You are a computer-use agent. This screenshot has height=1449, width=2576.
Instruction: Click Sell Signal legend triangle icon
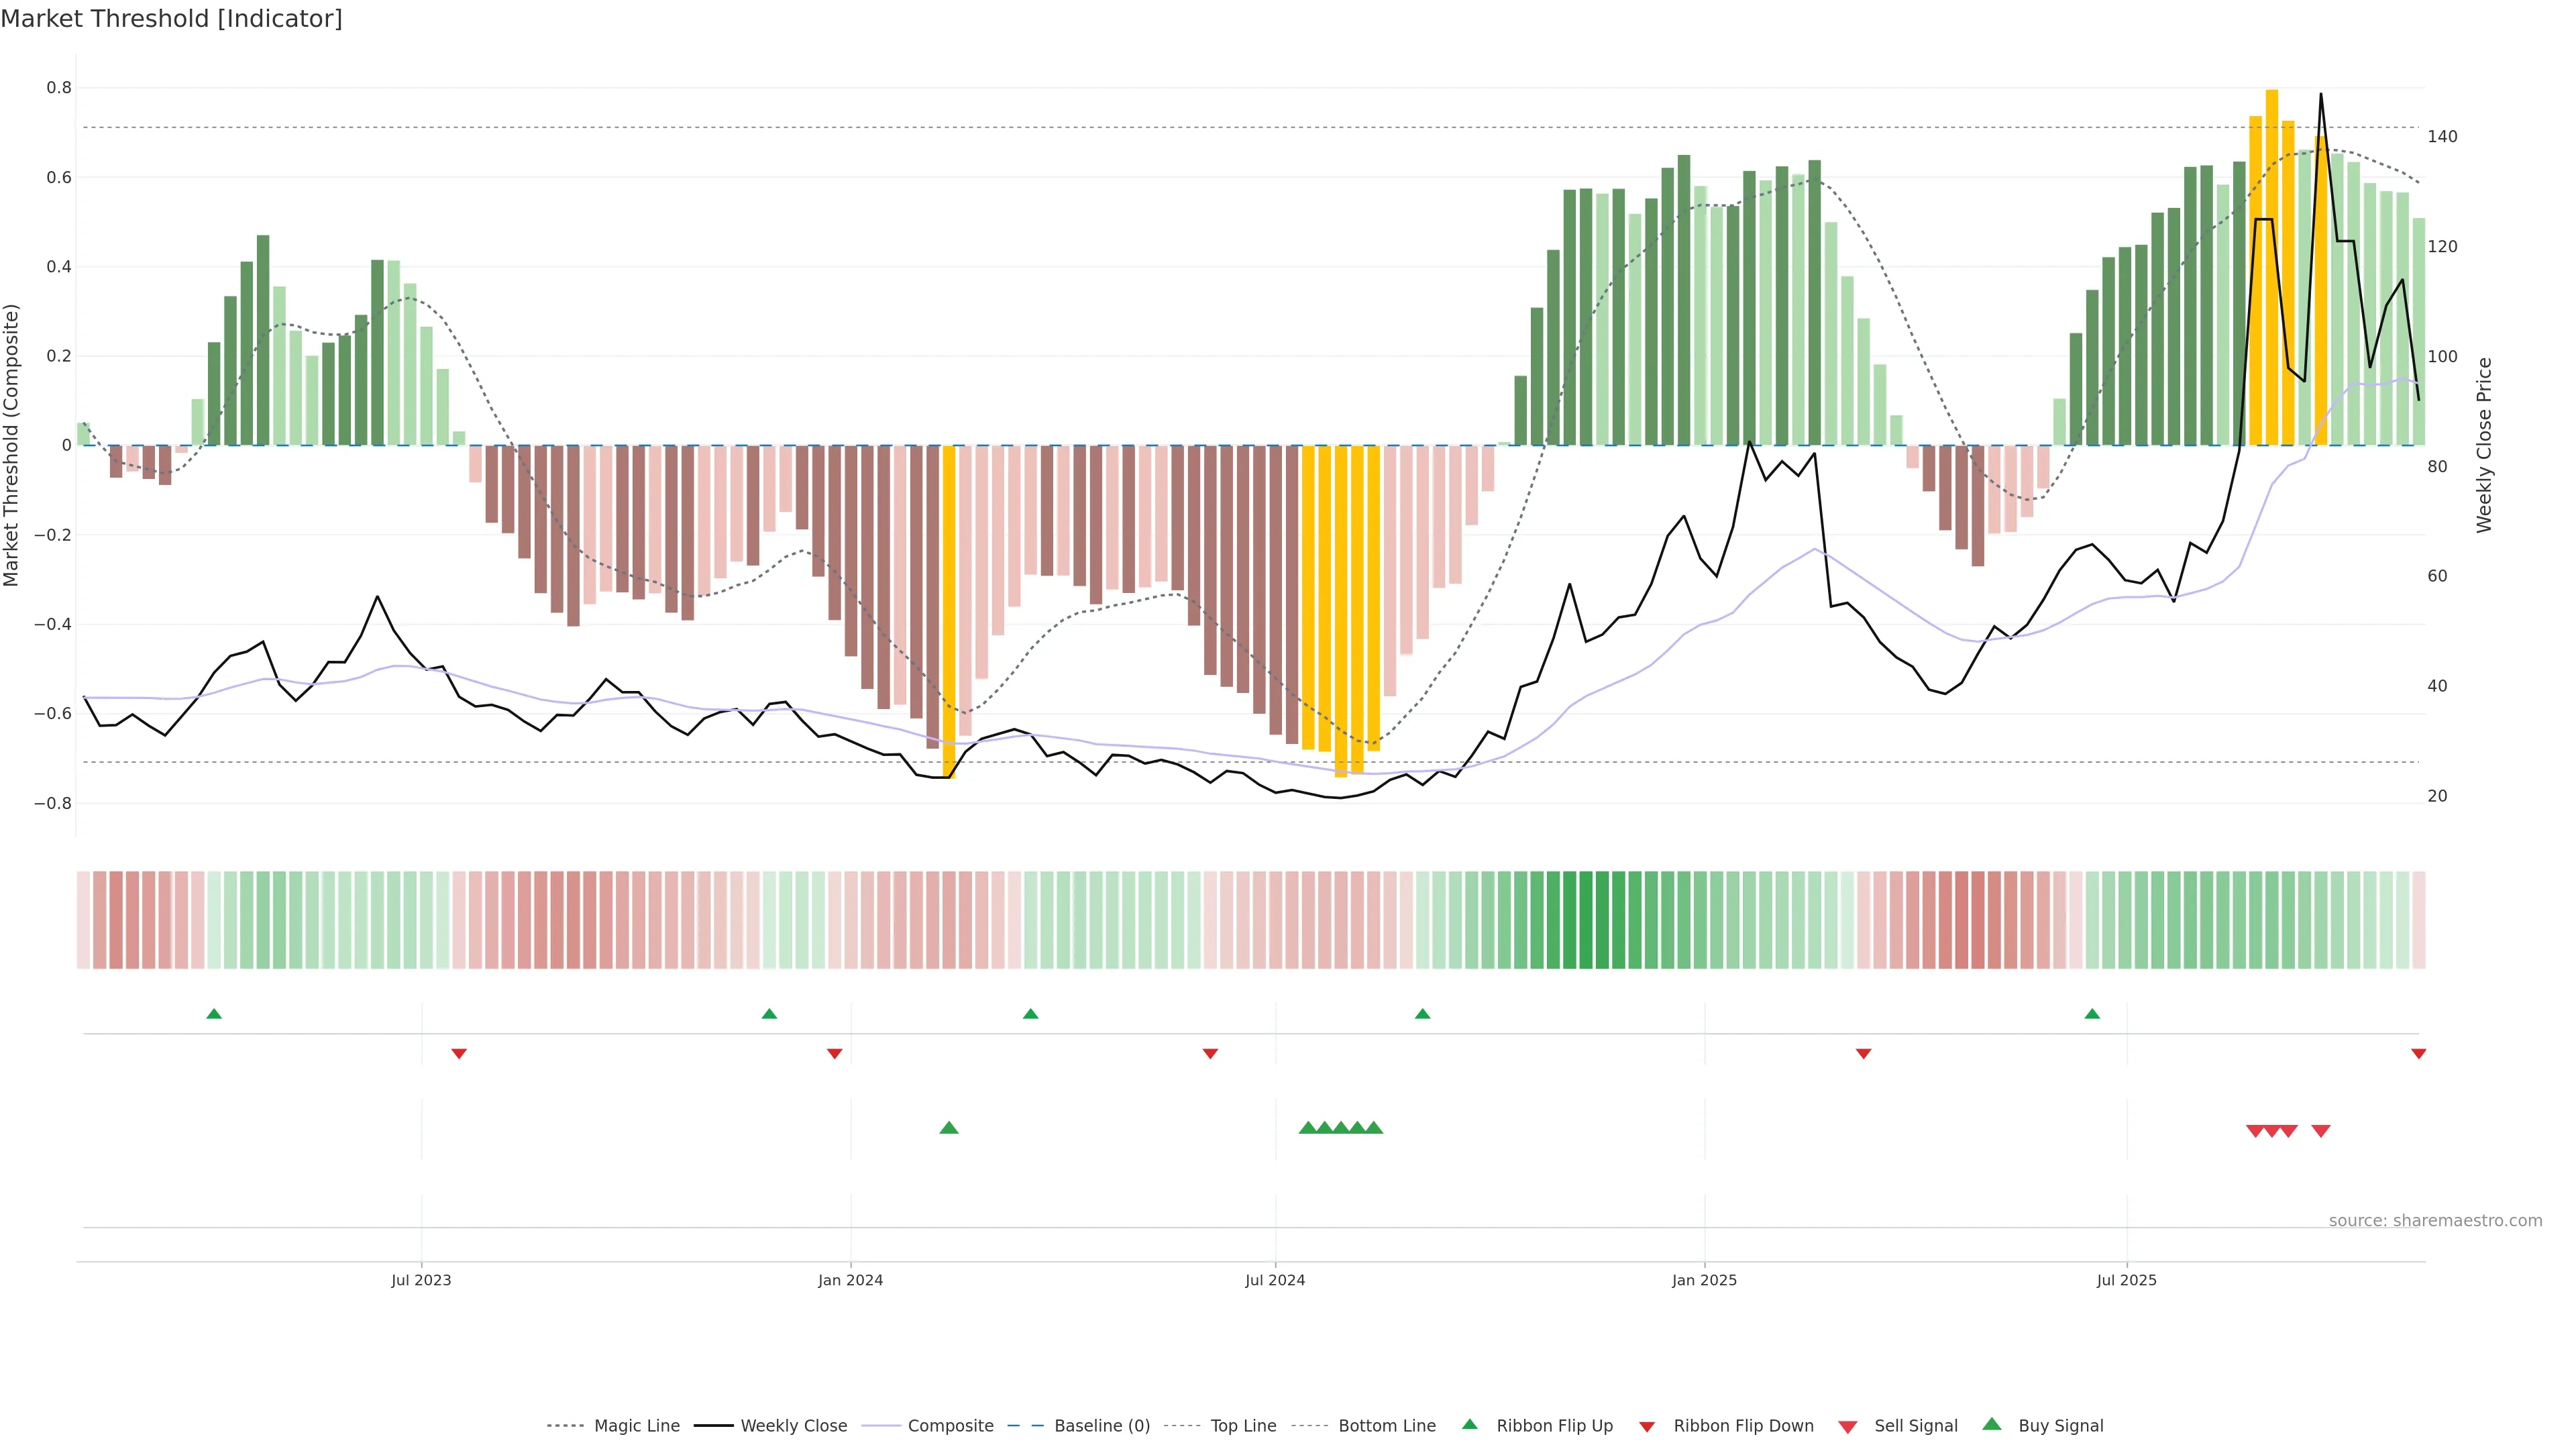pyautogui.click(x=1847, y=1426)
